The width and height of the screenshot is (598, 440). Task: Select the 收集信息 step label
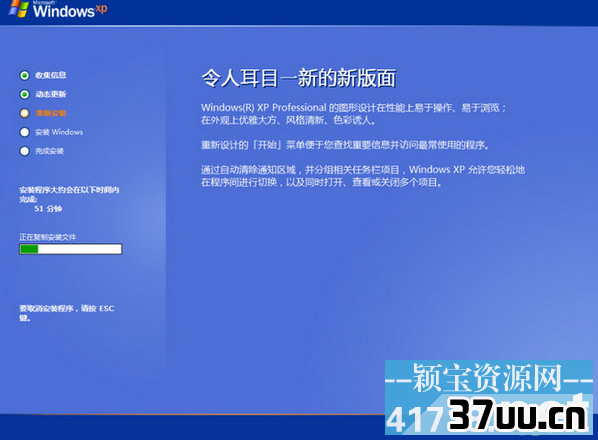coord(51,75)
